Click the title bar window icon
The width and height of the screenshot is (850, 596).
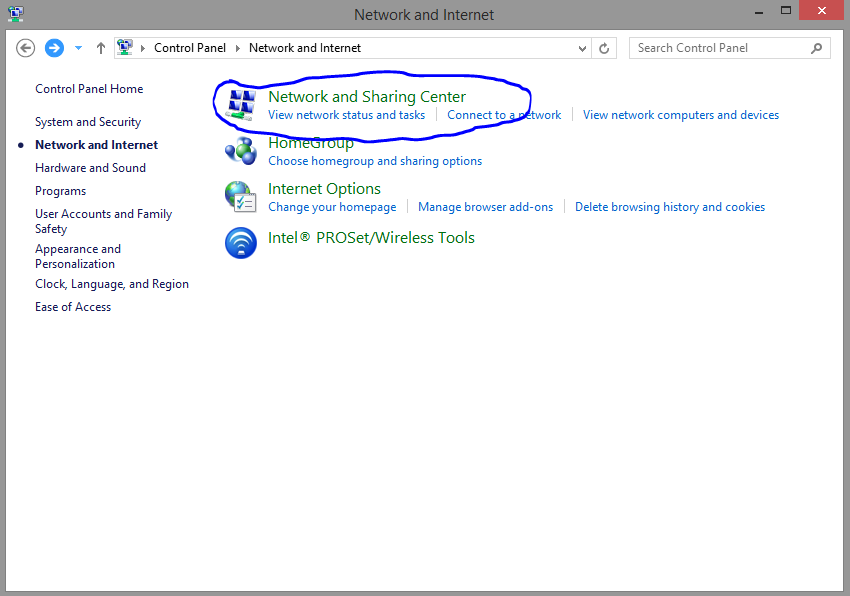pyautogui.click(x=16, y=14)
